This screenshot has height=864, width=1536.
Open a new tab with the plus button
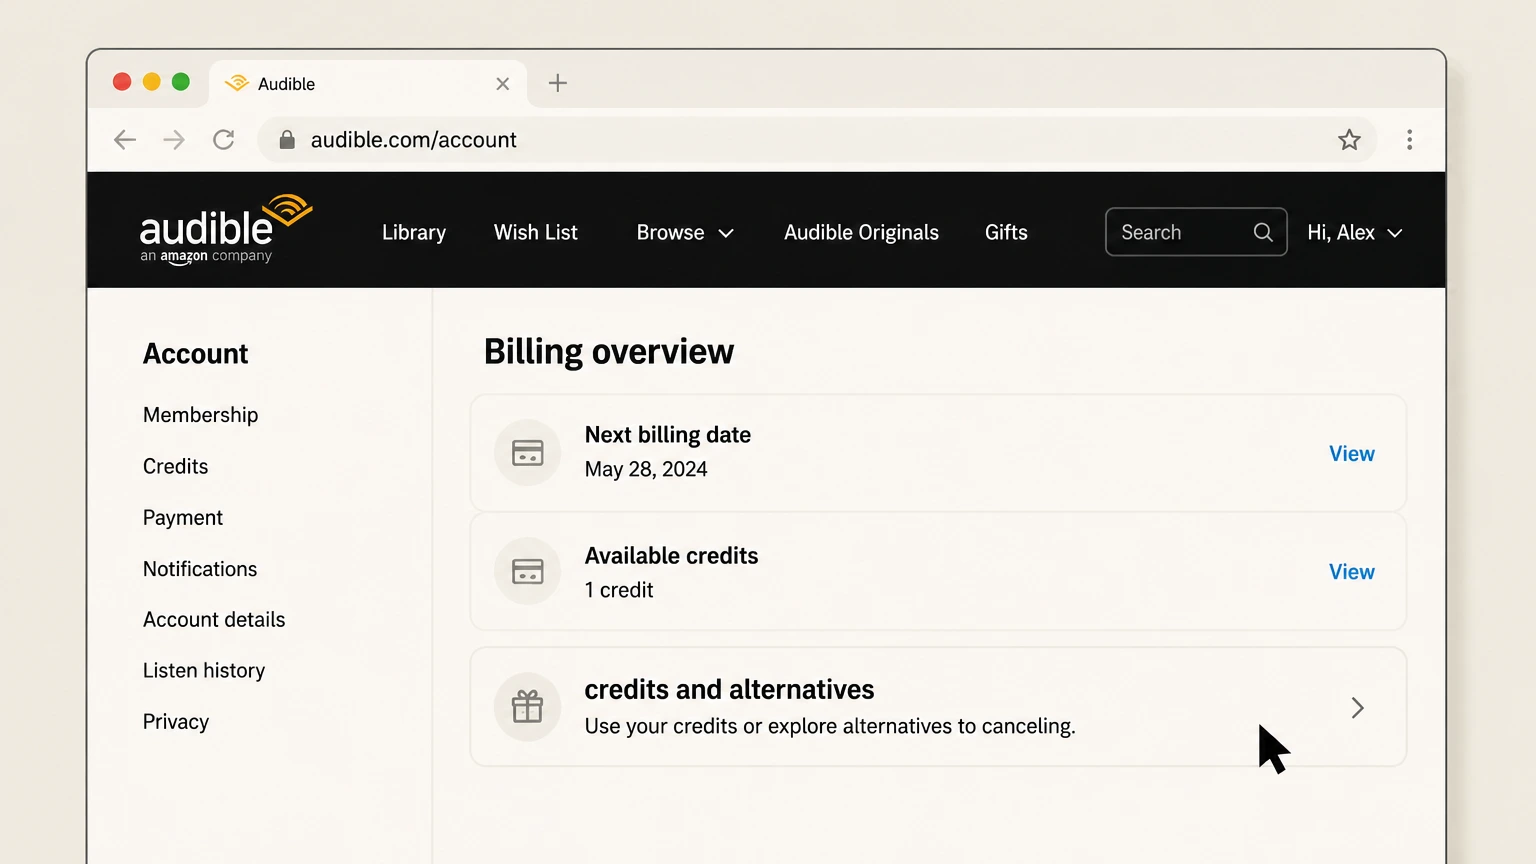point(558,83)
